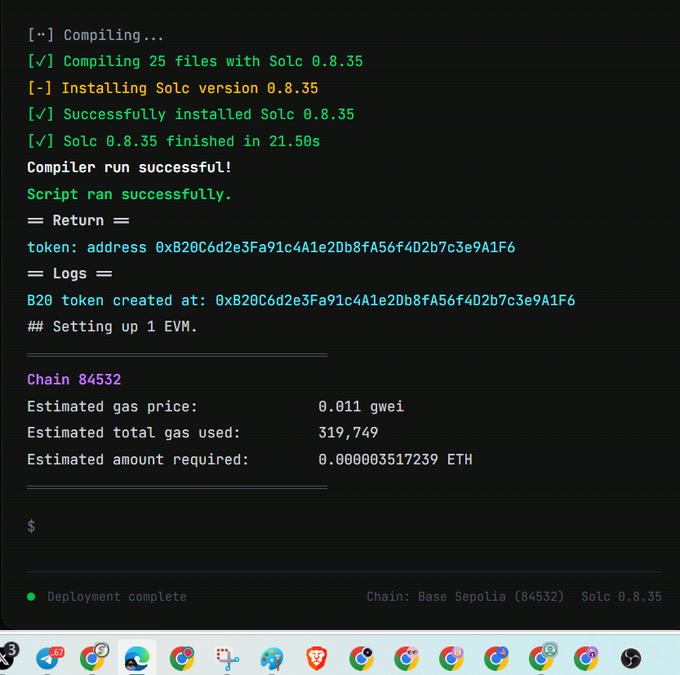This screenshot has width=680, height=675.
Task: Click 'Solc 0.8.35 finished in 21.50s' line
Action: [x=173, y=141]
